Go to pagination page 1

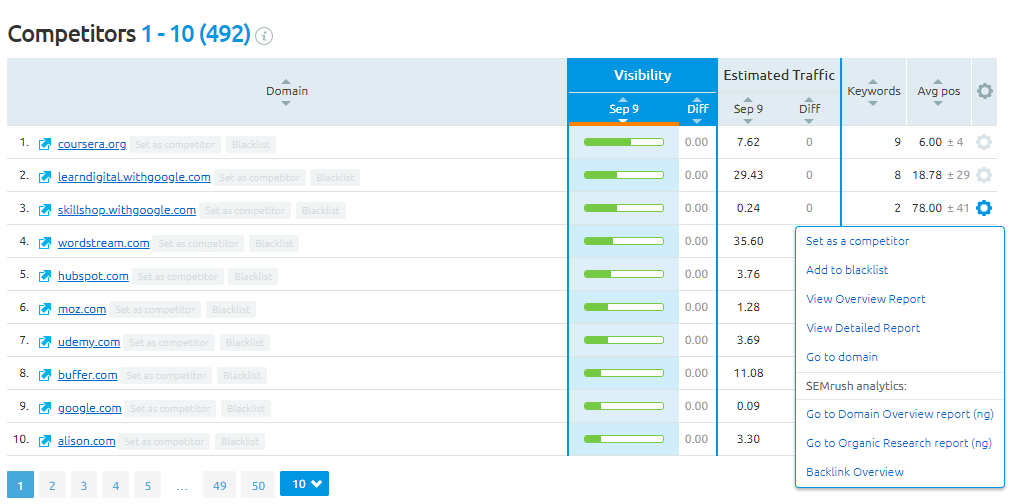click(x=20, y=485)
